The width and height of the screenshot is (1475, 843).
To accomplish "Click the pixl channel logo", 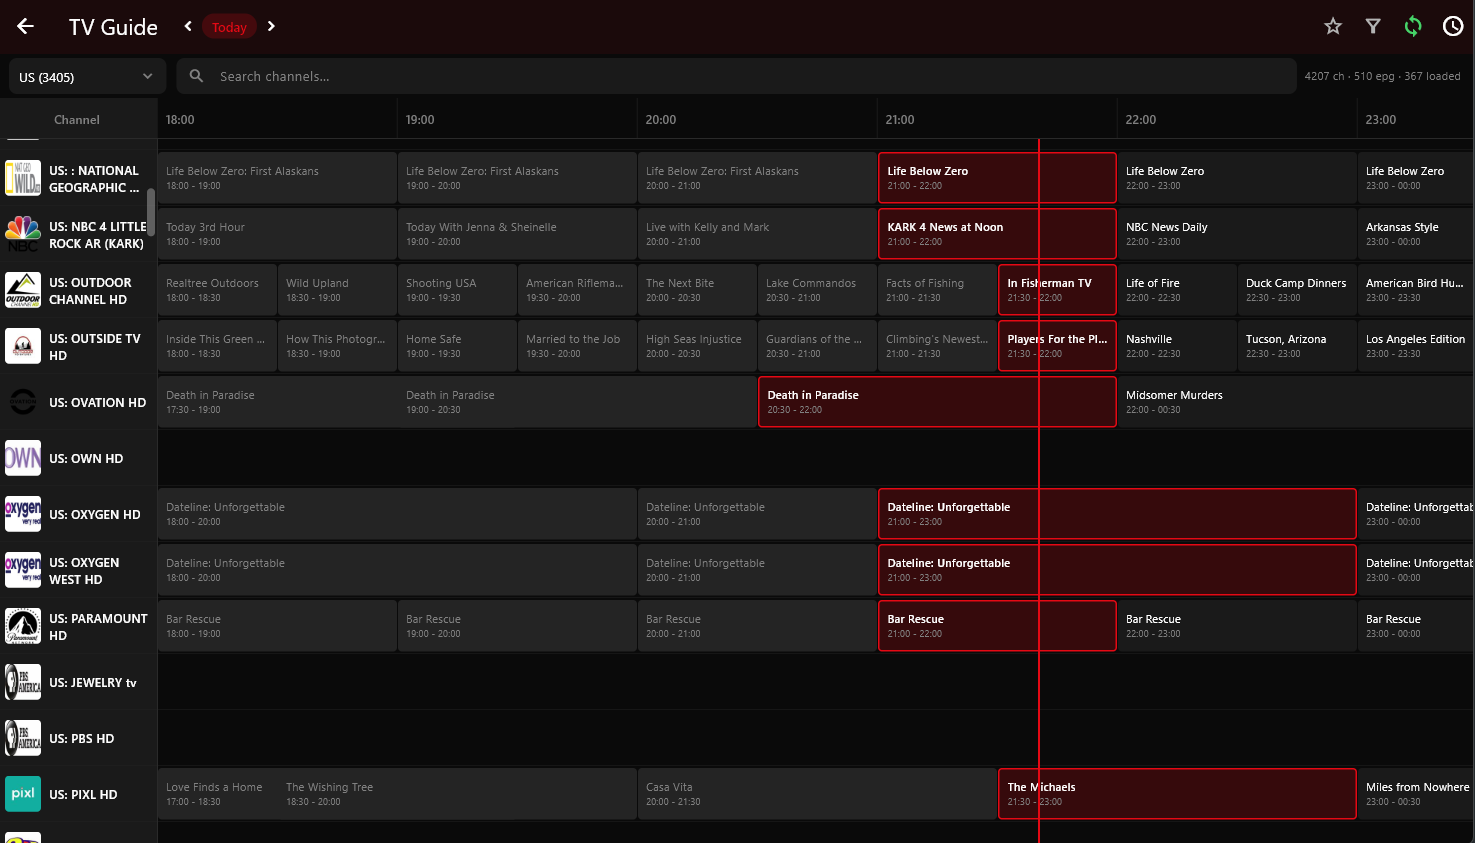I will click(x=23, y=793).
